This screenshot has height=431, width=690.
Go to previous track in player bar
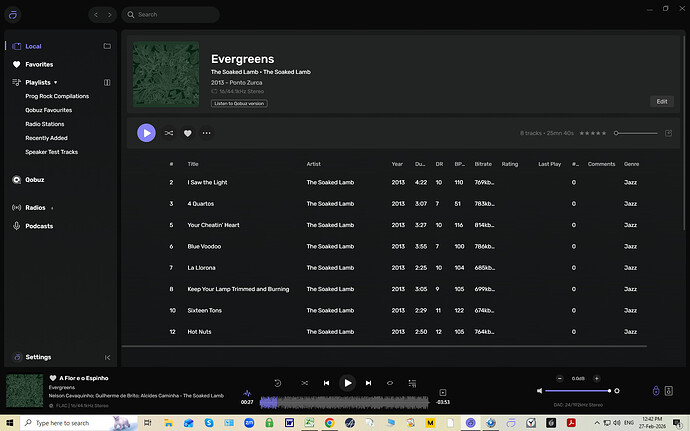coord(326,383)
